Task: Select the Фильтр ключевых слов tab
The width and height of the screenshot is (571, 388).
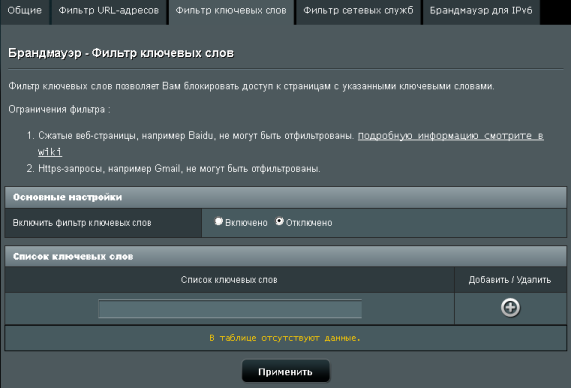Action: (x=231, y=11)
